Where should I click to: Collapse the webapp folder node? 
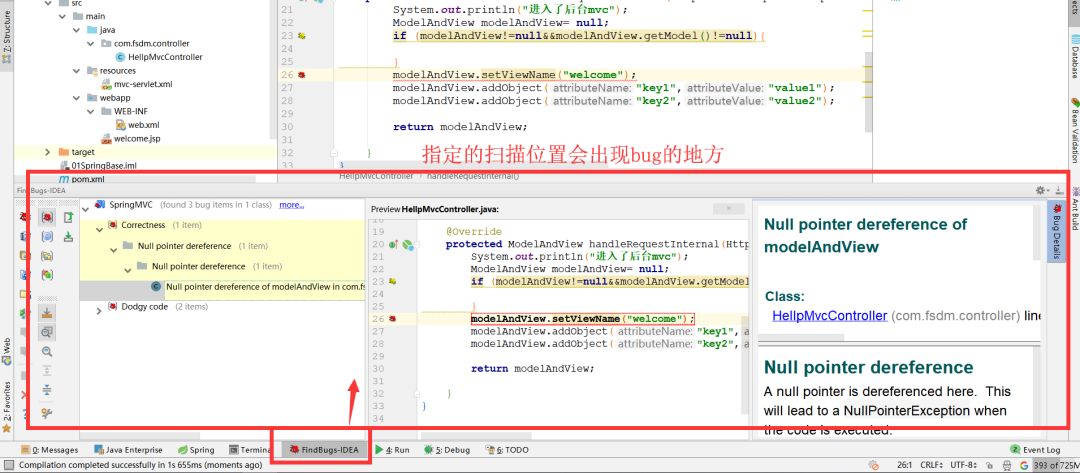[x=76, y=98]
